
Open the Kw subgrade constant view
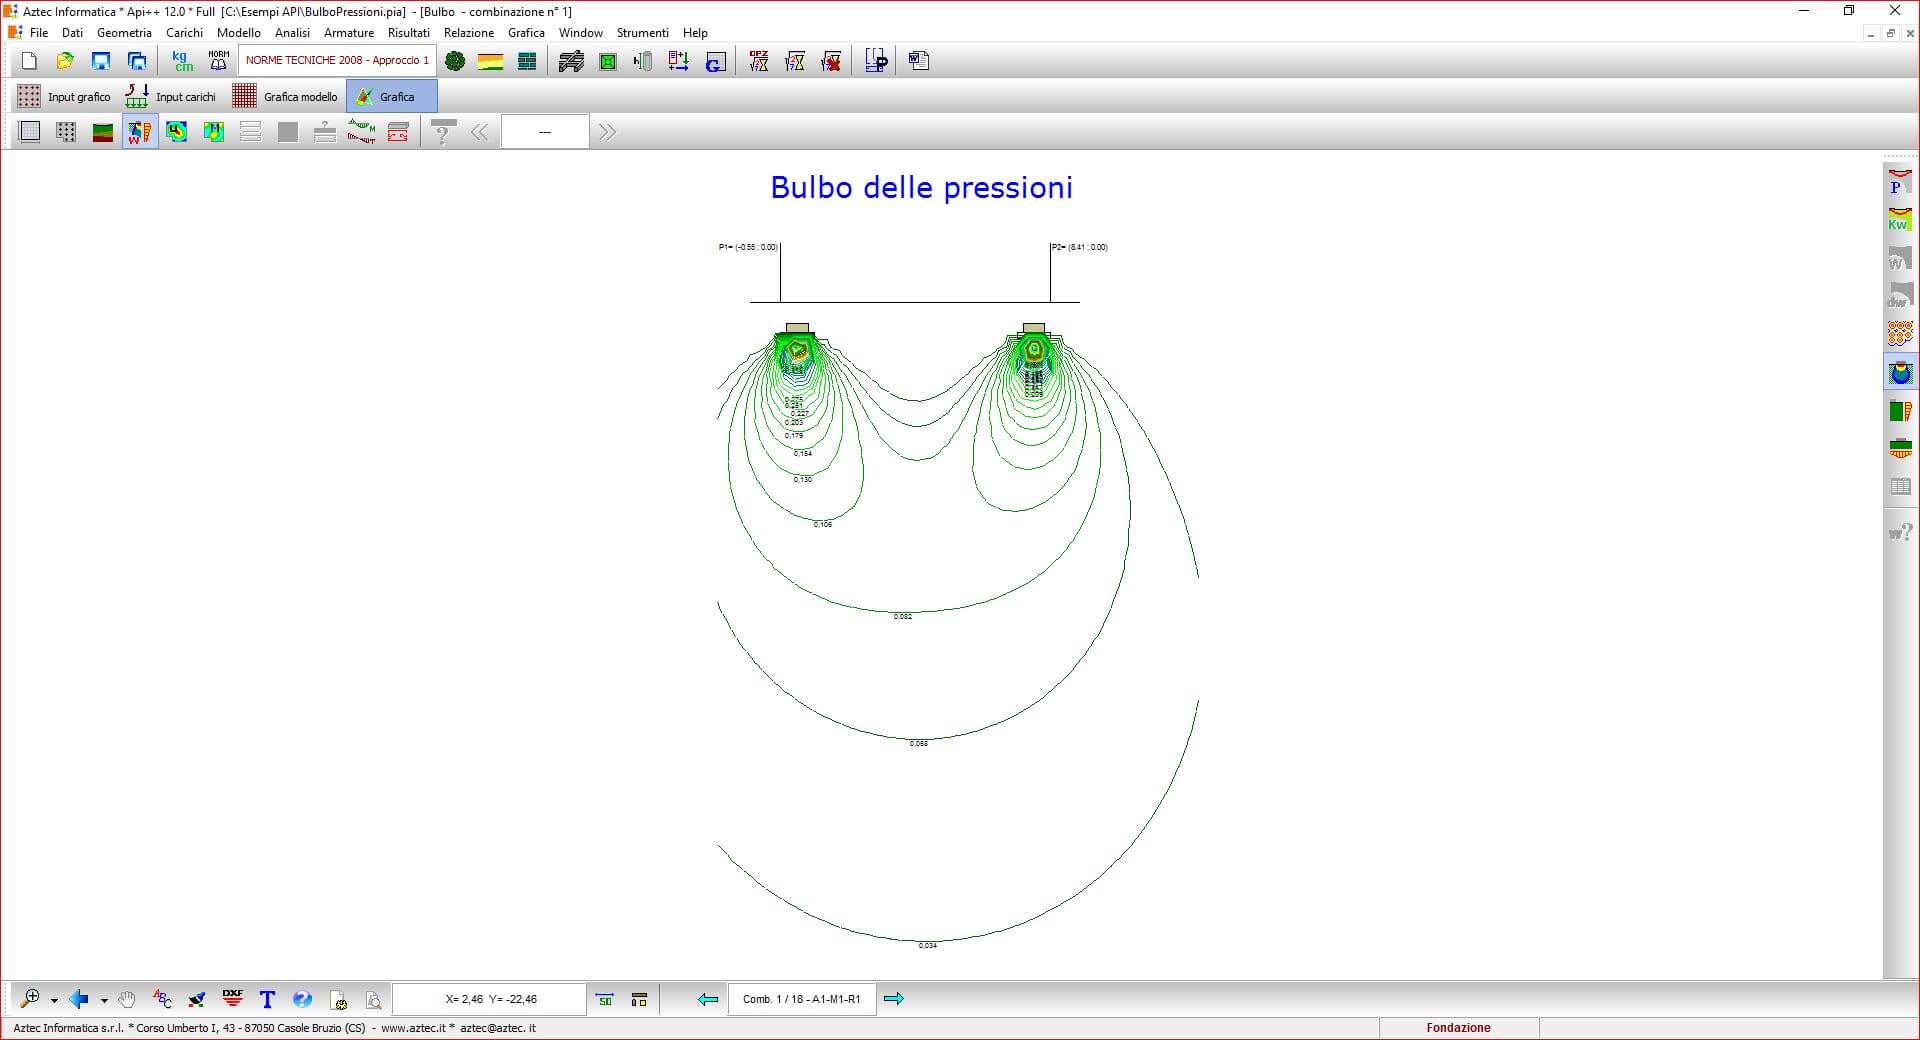[x=1899, y=220]
